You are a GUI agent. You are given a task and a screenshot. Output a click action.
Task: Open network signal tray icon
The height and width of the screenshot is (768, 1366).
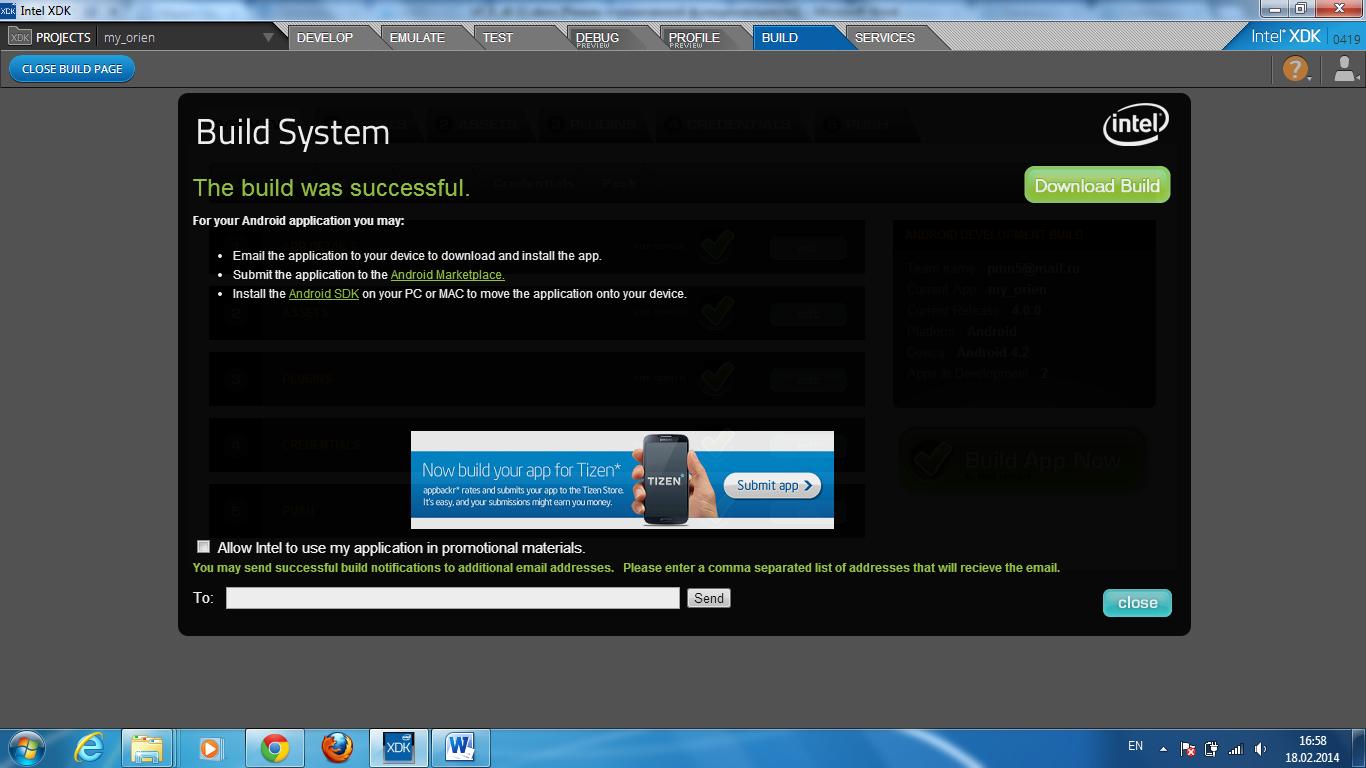click(x=1235, y=749)
